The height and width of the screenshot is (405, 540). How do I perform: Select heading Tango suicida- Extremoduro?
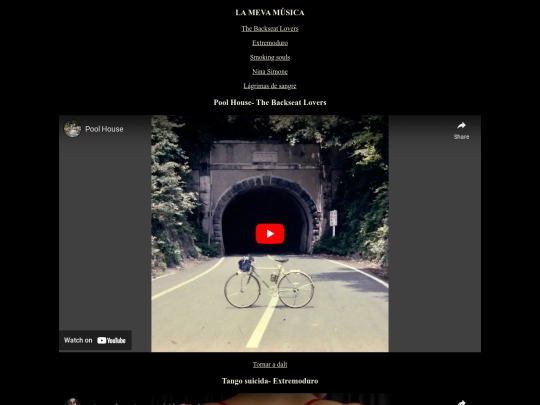[x=270, y=381]
